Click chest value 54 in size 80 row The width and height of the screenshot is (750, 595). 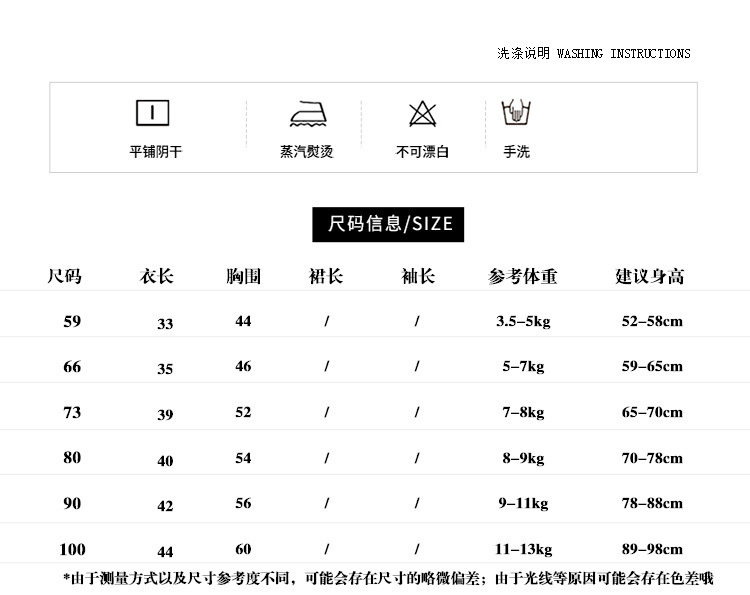pos(243,458)
